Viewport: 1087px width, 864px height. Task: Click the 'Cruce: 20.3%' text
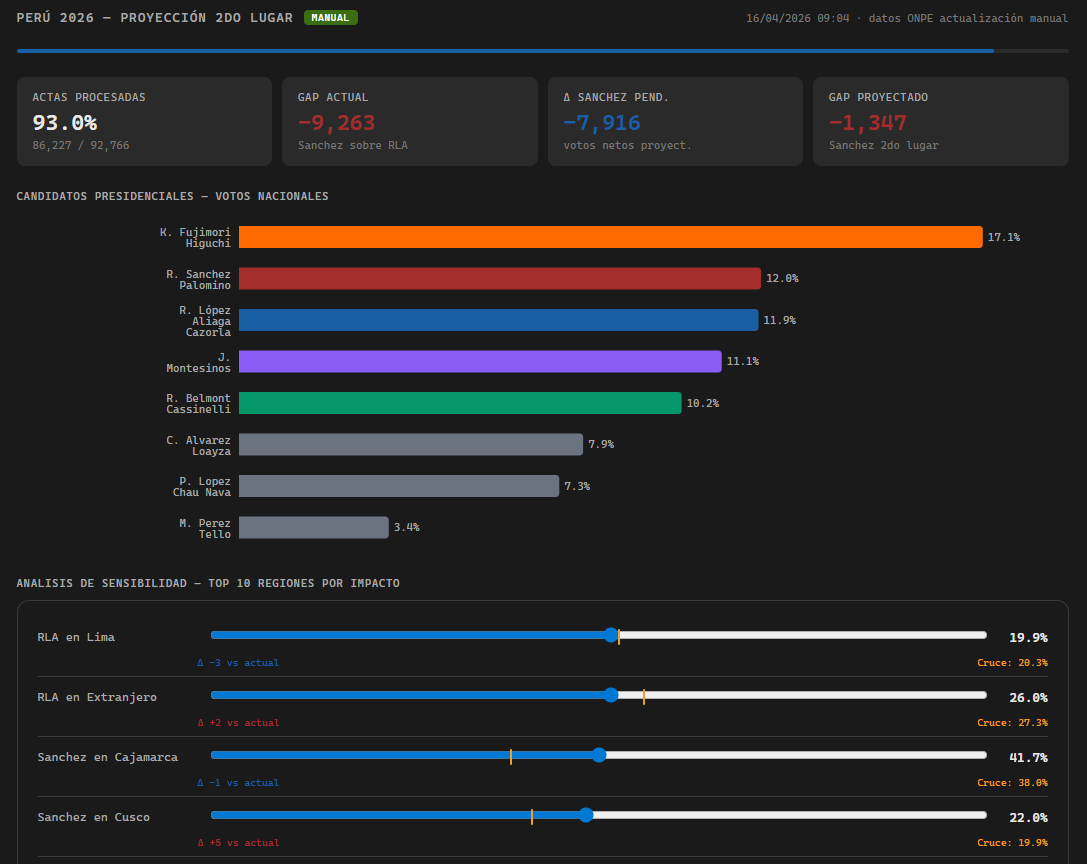tap(1012, 663)
